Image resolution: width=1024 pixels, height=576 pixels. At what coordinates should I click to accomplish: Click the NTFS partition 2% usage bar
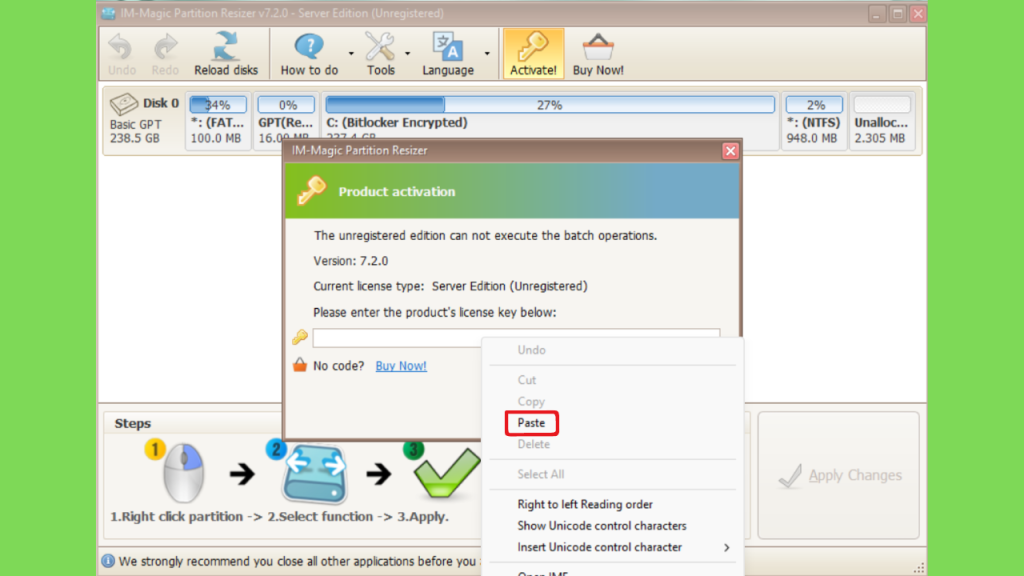click(x=814, y=104)
